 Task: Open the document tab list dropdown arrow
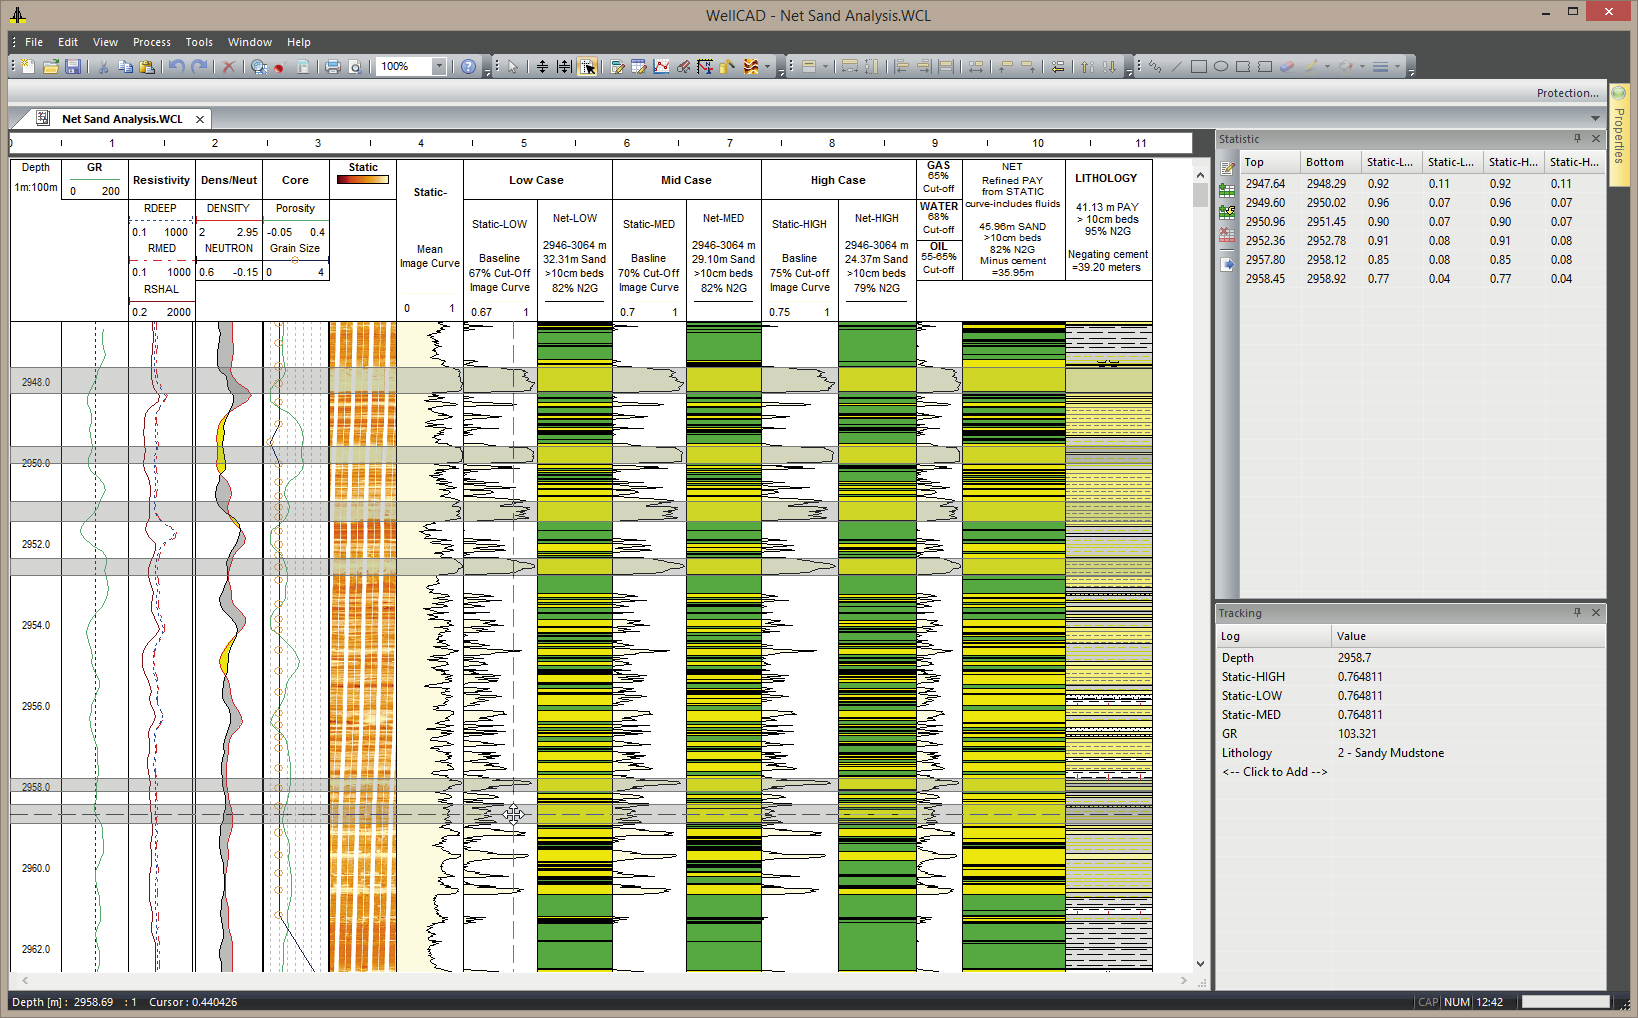coord(1595,119)
